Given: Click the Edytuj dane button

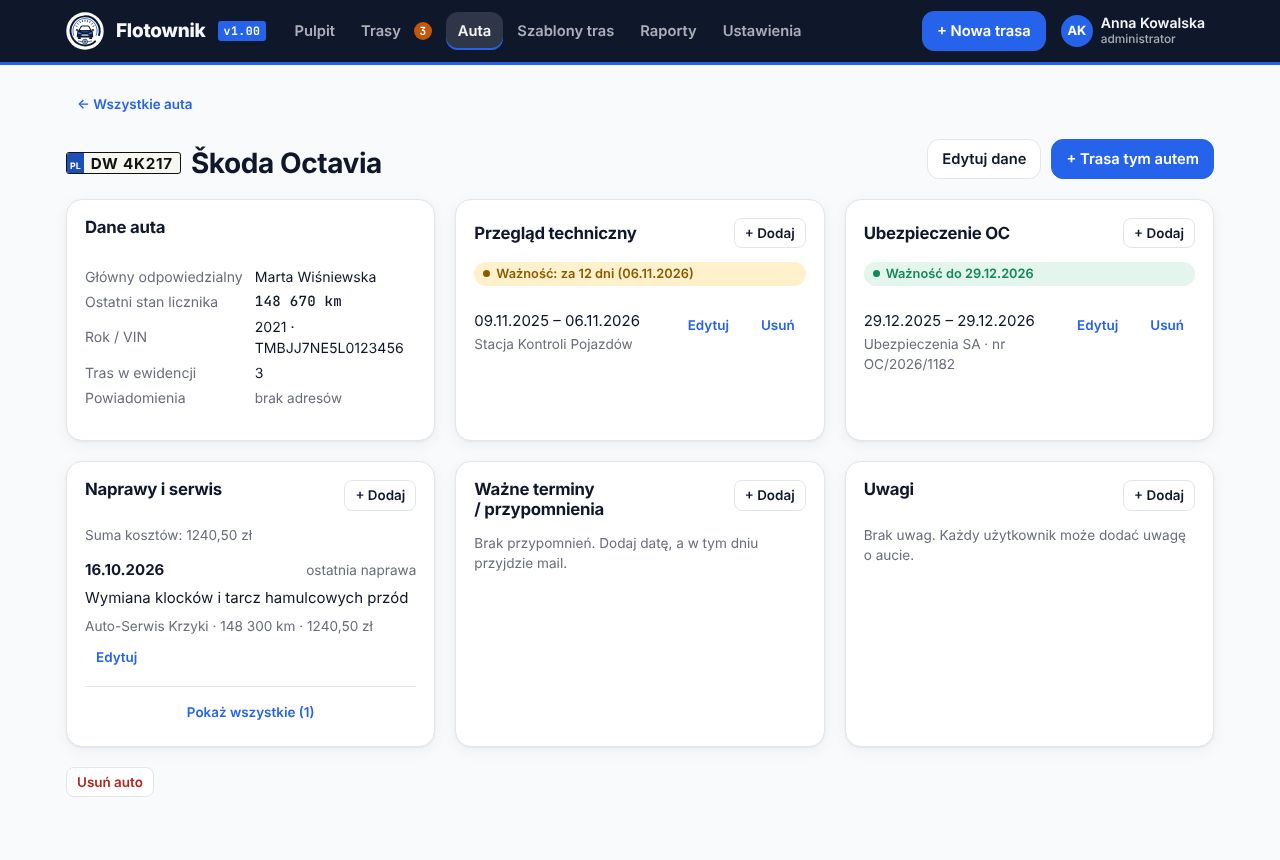Looking at the screenshot, I should click(984, 159).
